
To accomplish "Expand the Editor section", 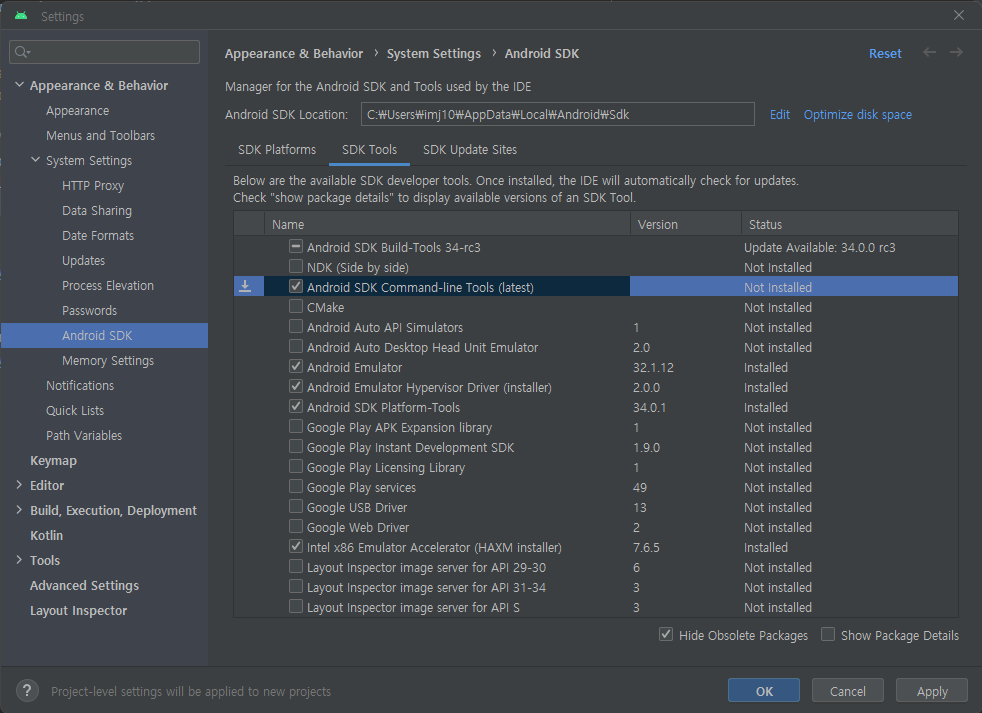I will point(19,485).
